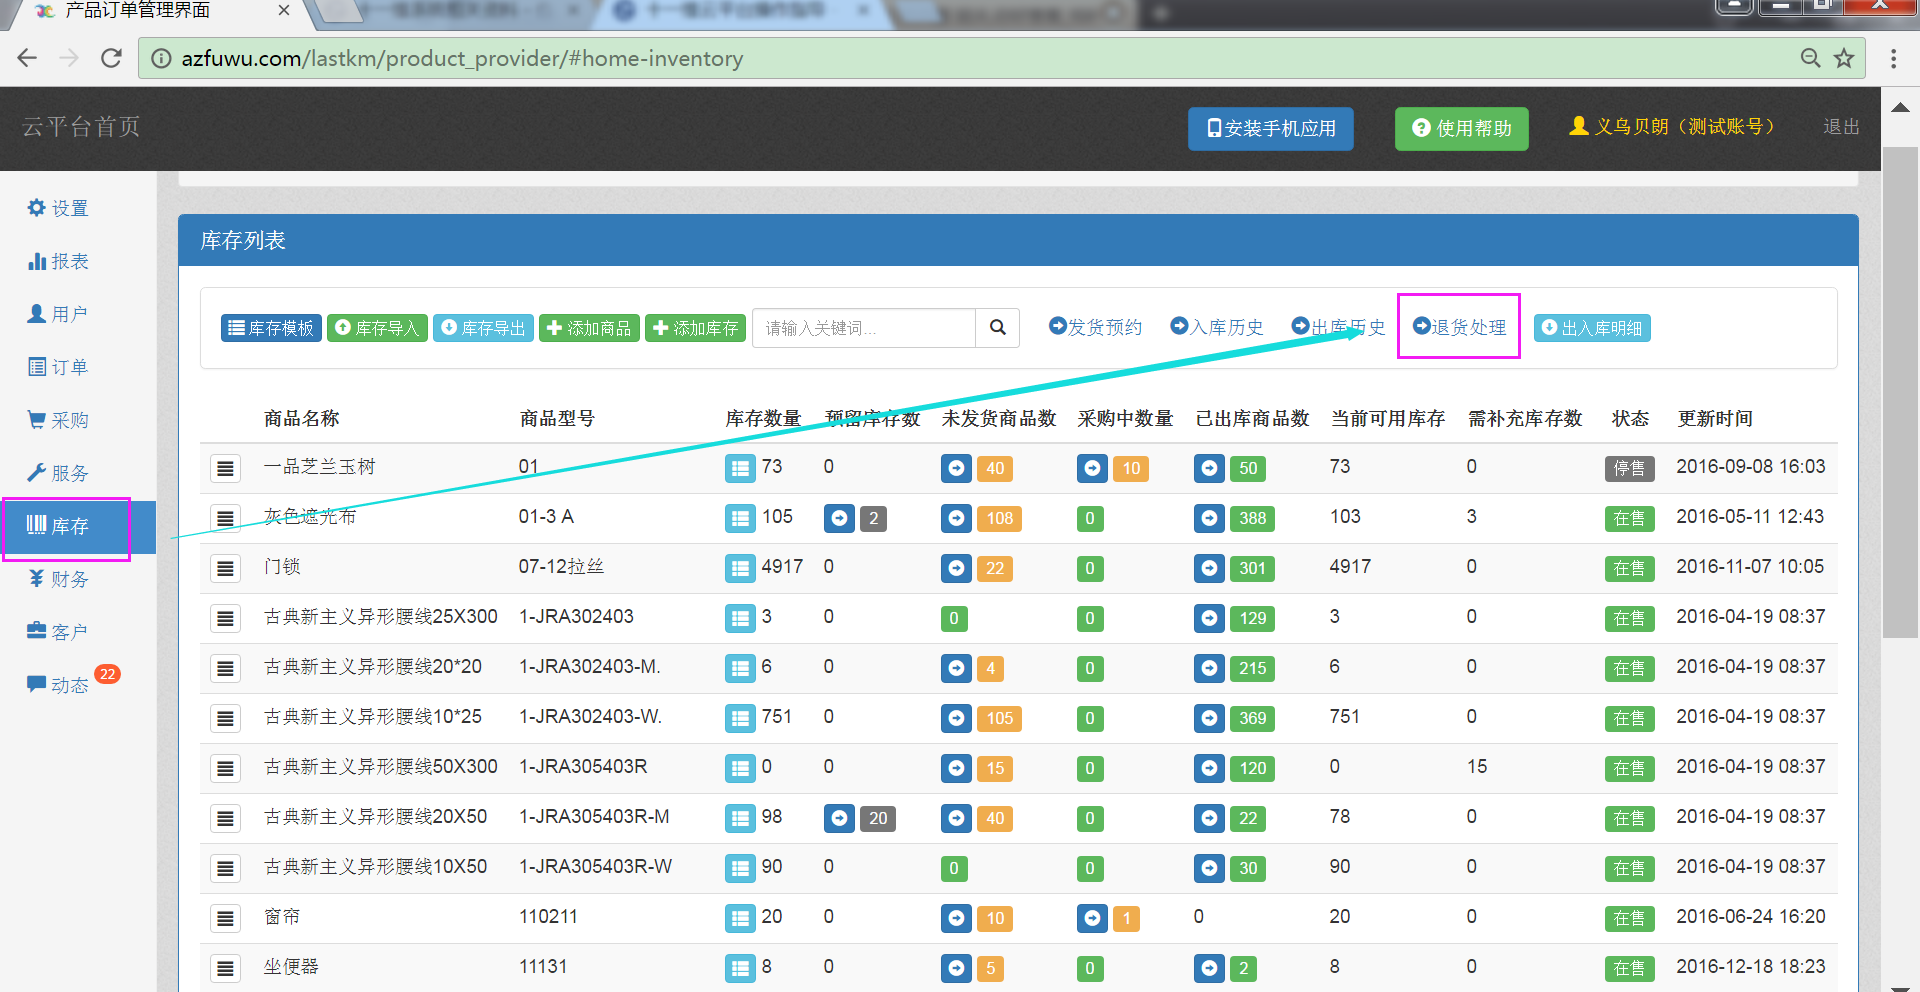Open the 服务 services sidebar item
The width and height of the screenshot is (1920, 992).
point(58,473)
